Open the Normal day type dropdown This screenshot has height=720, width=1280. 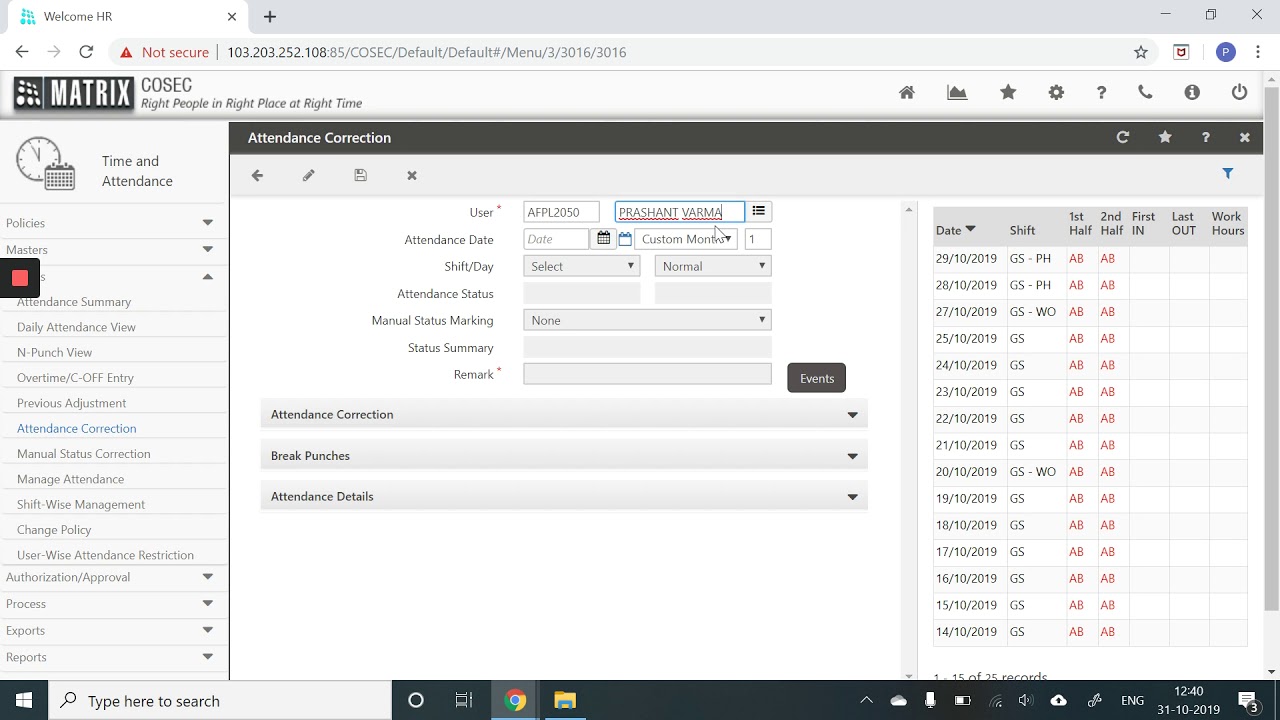[713, 266]
